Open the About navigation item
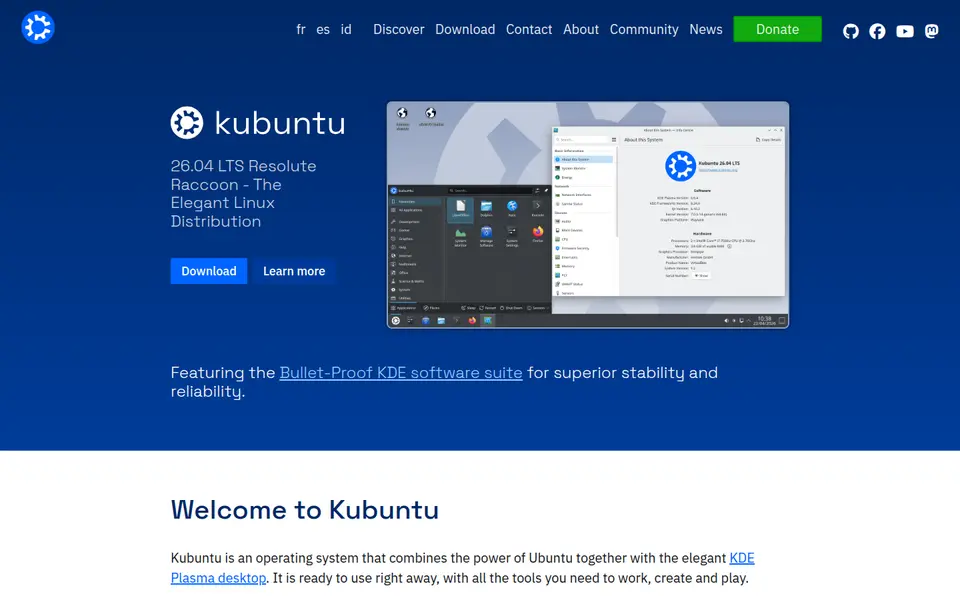The image size is (960, 600). point(581,29)
